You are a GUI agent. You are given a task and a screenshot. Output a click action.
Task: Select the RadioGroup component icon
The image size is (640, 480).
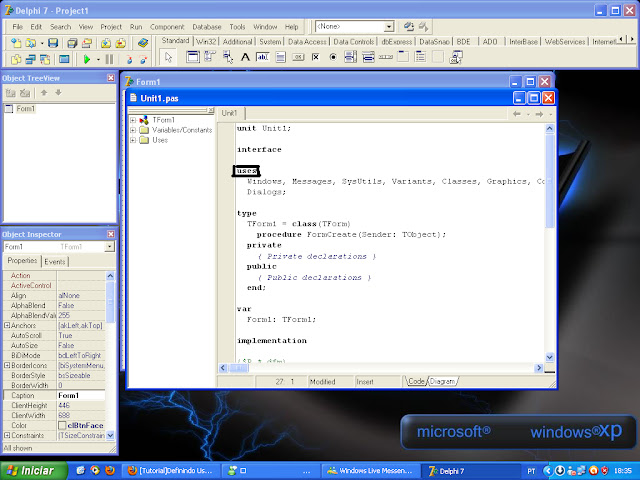tap(420, 57)
